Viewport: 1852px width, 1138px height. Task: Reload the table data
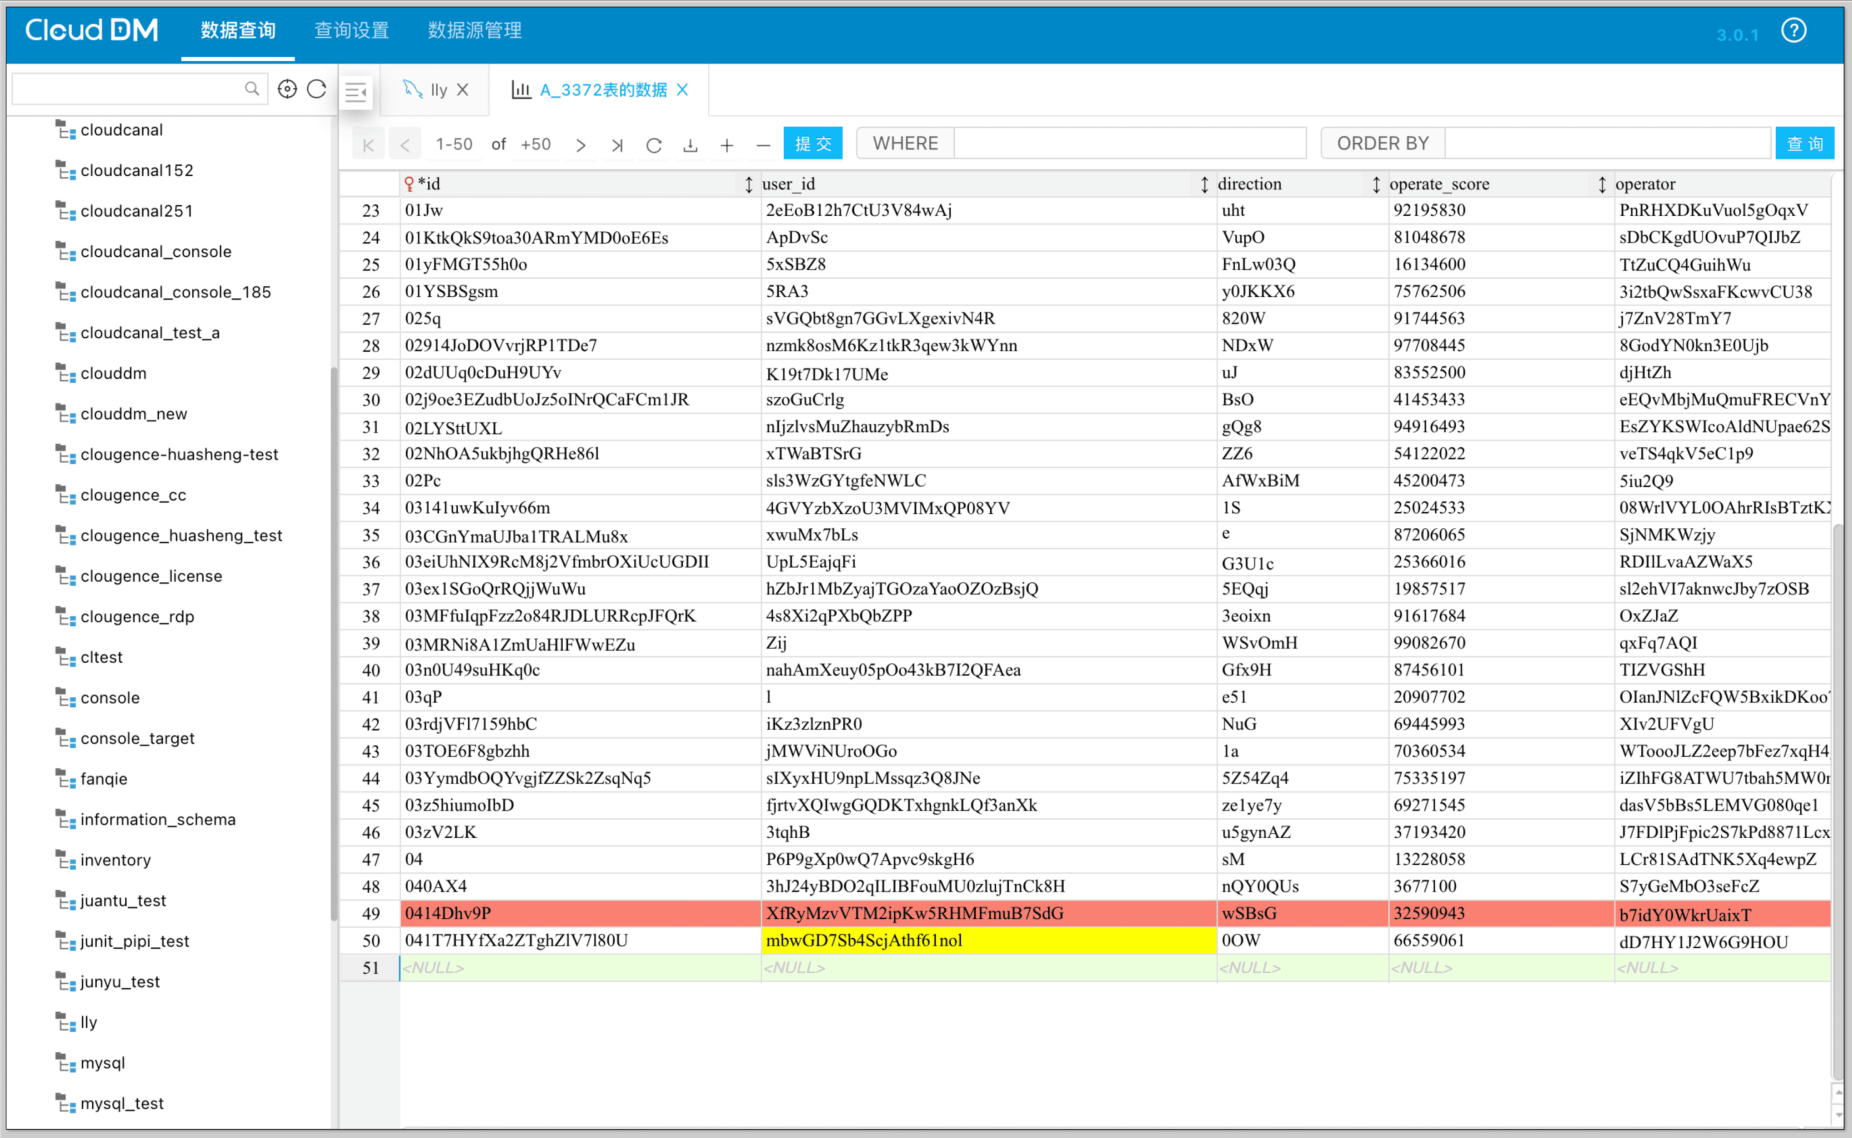pyautogui.click(x=654, y=145)
